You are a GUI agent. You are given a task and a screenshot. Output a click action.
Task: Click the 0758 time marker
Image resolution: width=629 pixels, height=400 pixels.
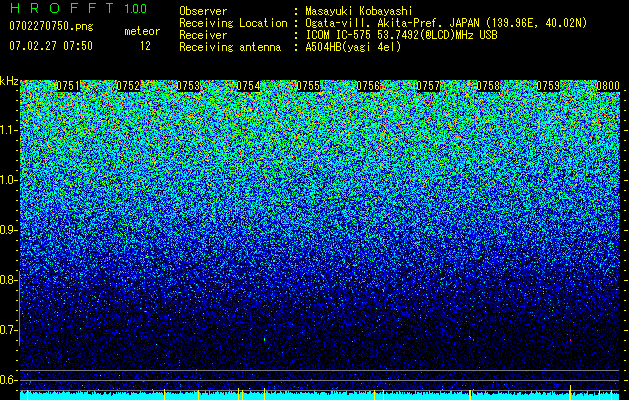point(489,86)
